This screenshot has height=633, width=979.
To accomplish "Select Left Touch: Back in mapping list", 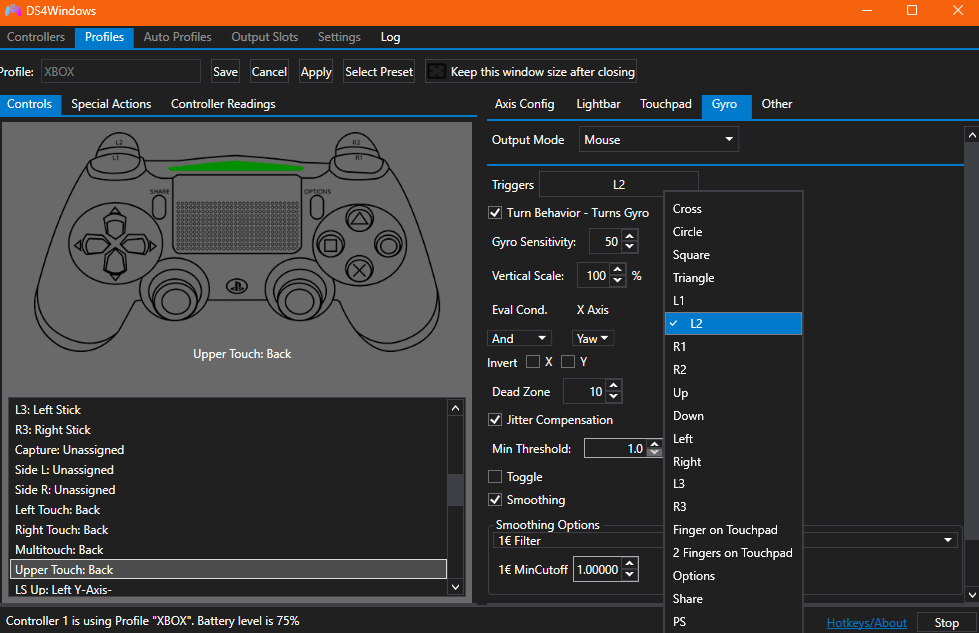I will (58, 510).
